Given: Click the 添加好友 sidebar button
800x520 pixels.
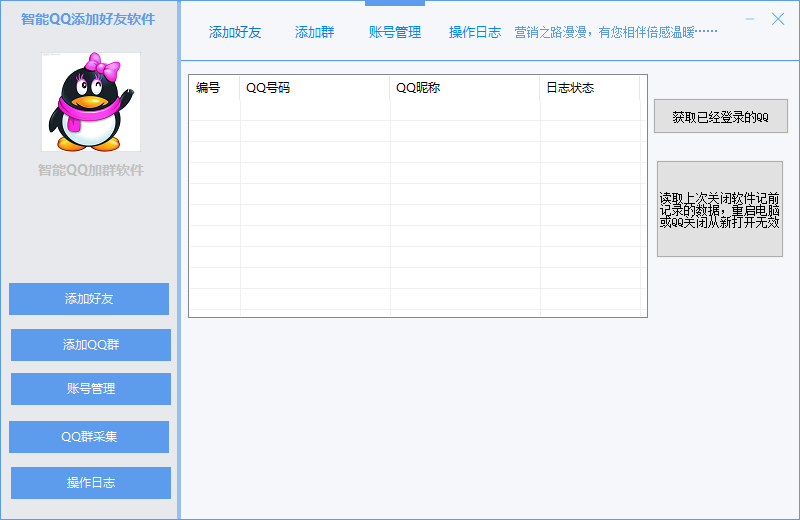Looking at the screenshot, I should [89, 299].
